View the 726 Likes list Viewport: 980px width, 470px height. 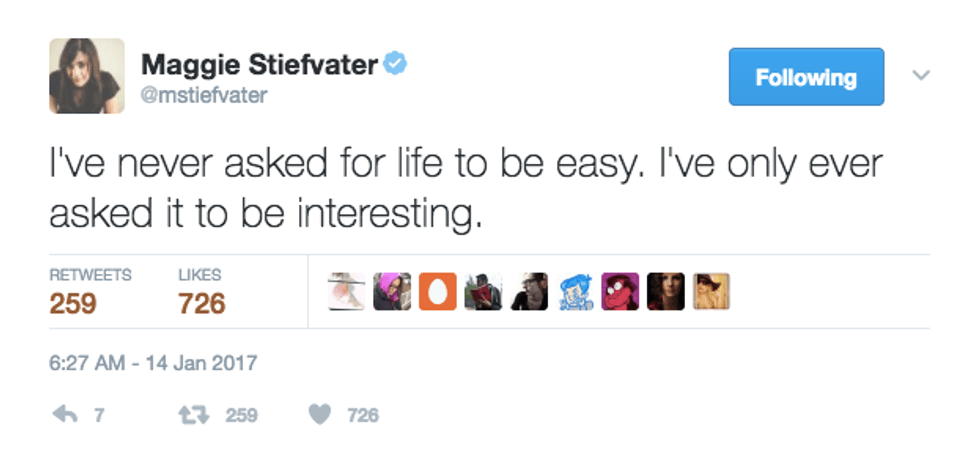point(201,292)
